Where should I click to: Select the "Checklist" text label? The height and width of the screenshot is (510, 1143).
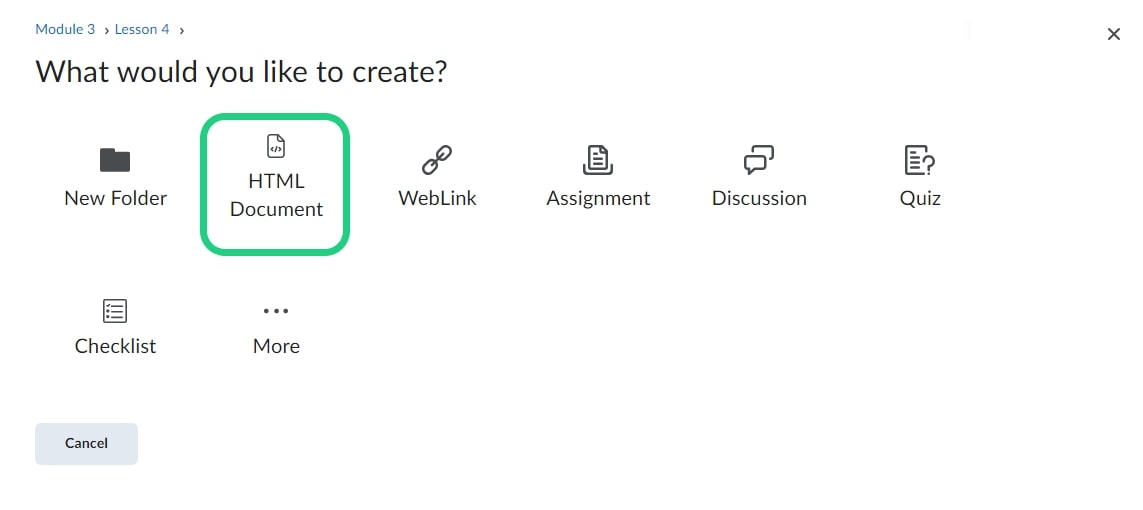115,346
